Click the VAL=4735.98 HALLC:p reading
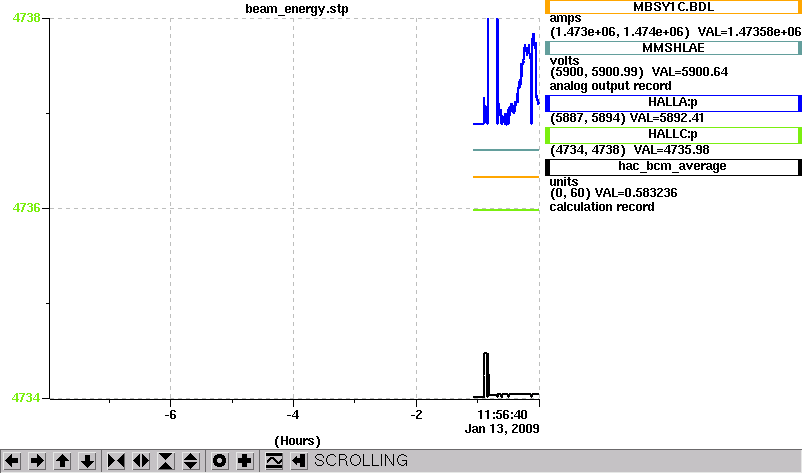Viewport: 802px width, 473px height. [x=672, y=150]
